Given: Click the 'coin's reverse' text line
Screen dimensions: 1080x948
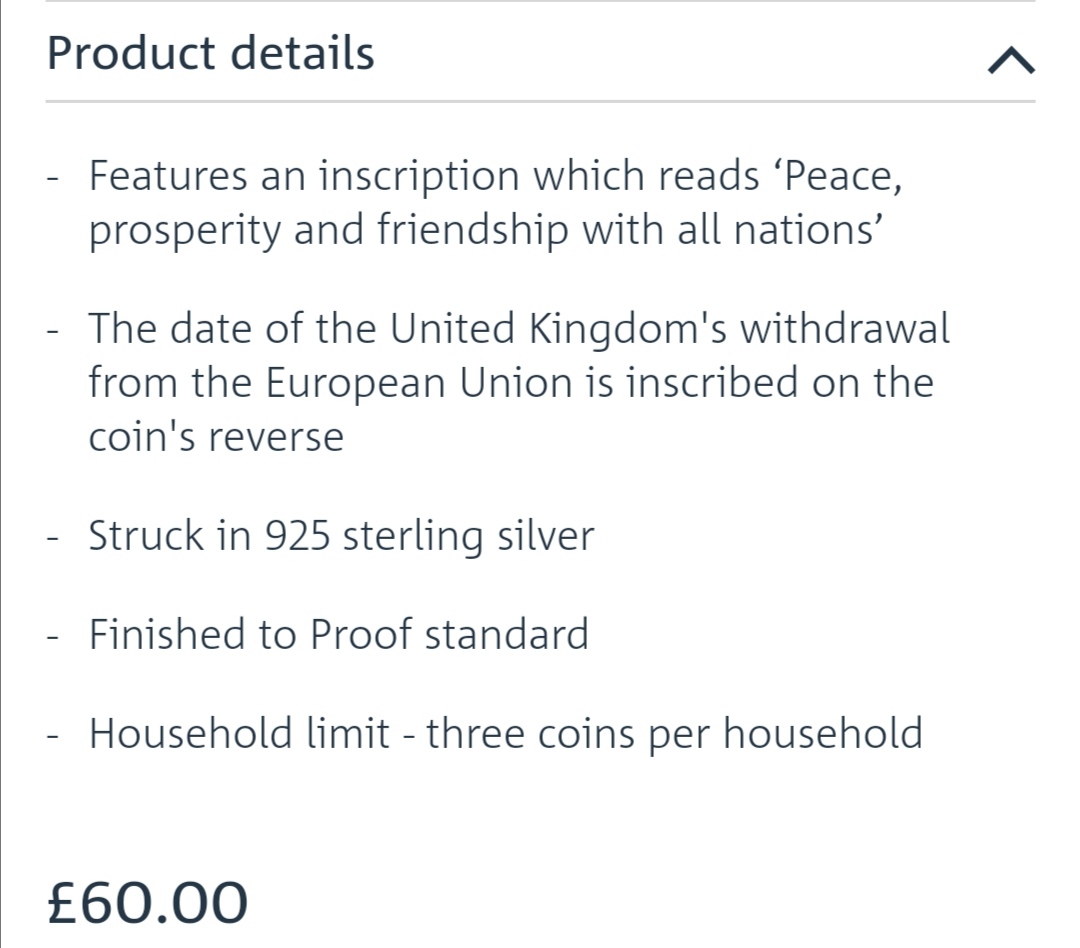Looking at the screenshot, I should click(x=216, y=437).
